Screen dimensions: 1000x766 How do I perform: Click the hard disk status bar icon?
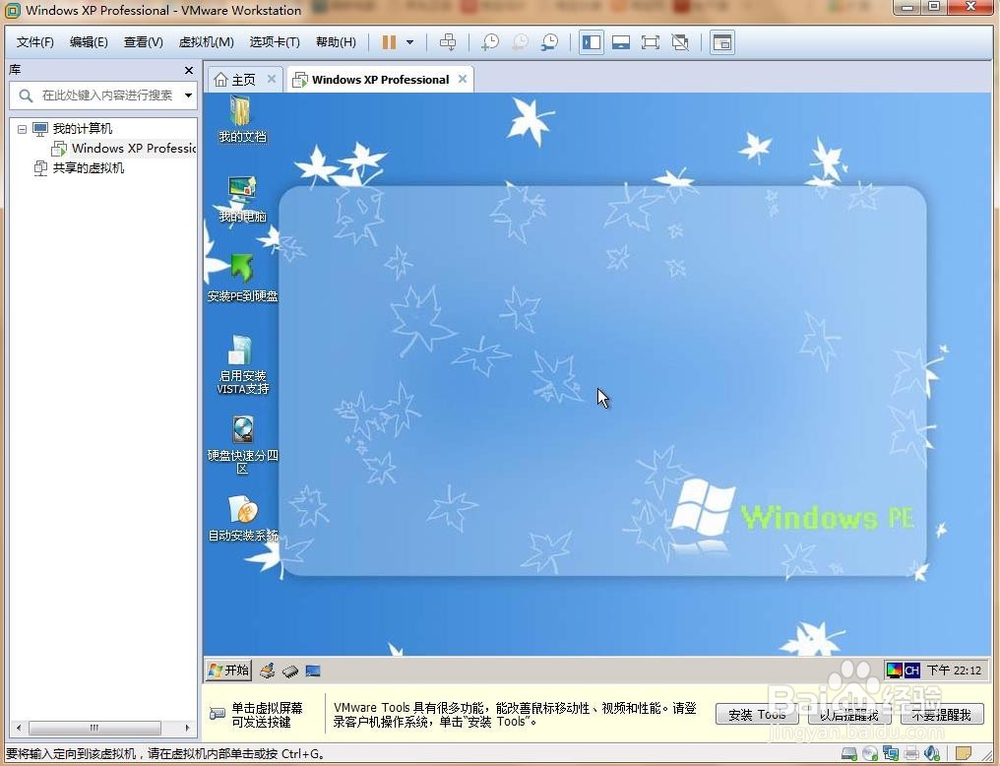click(849, 755)
